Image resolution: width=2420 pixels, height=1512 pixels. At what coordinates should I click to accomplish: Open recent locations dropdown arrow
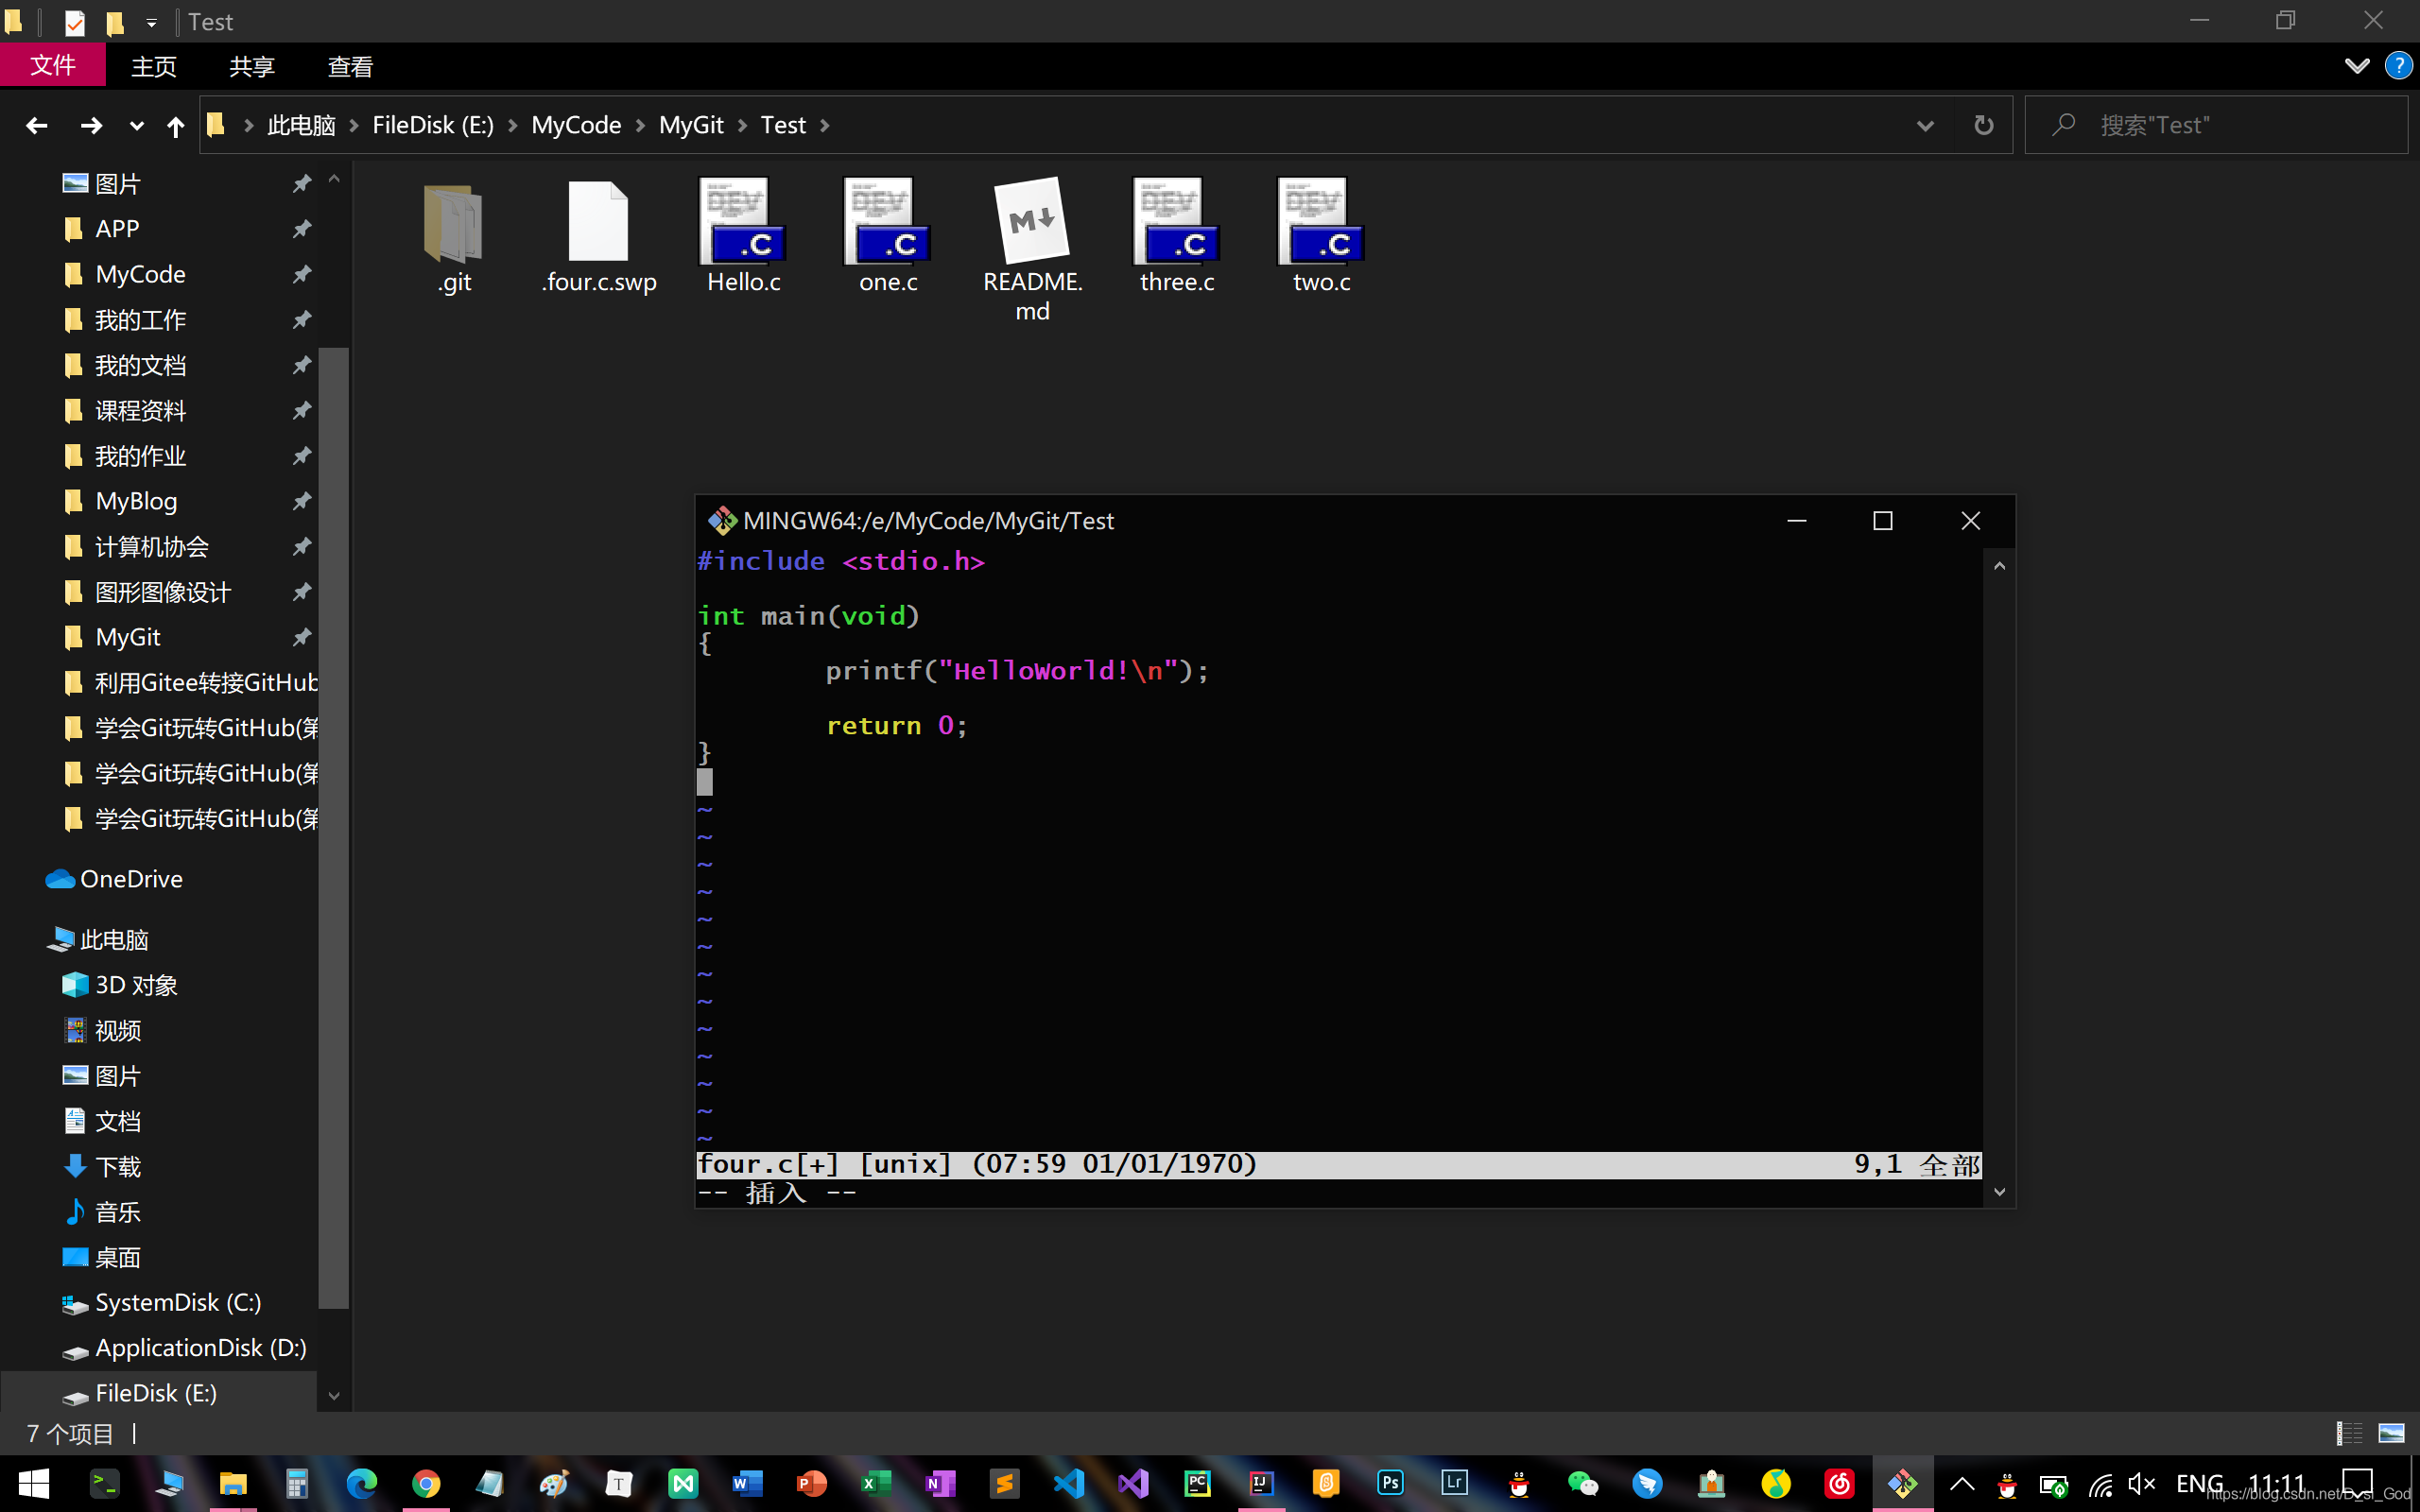[136, 125]
